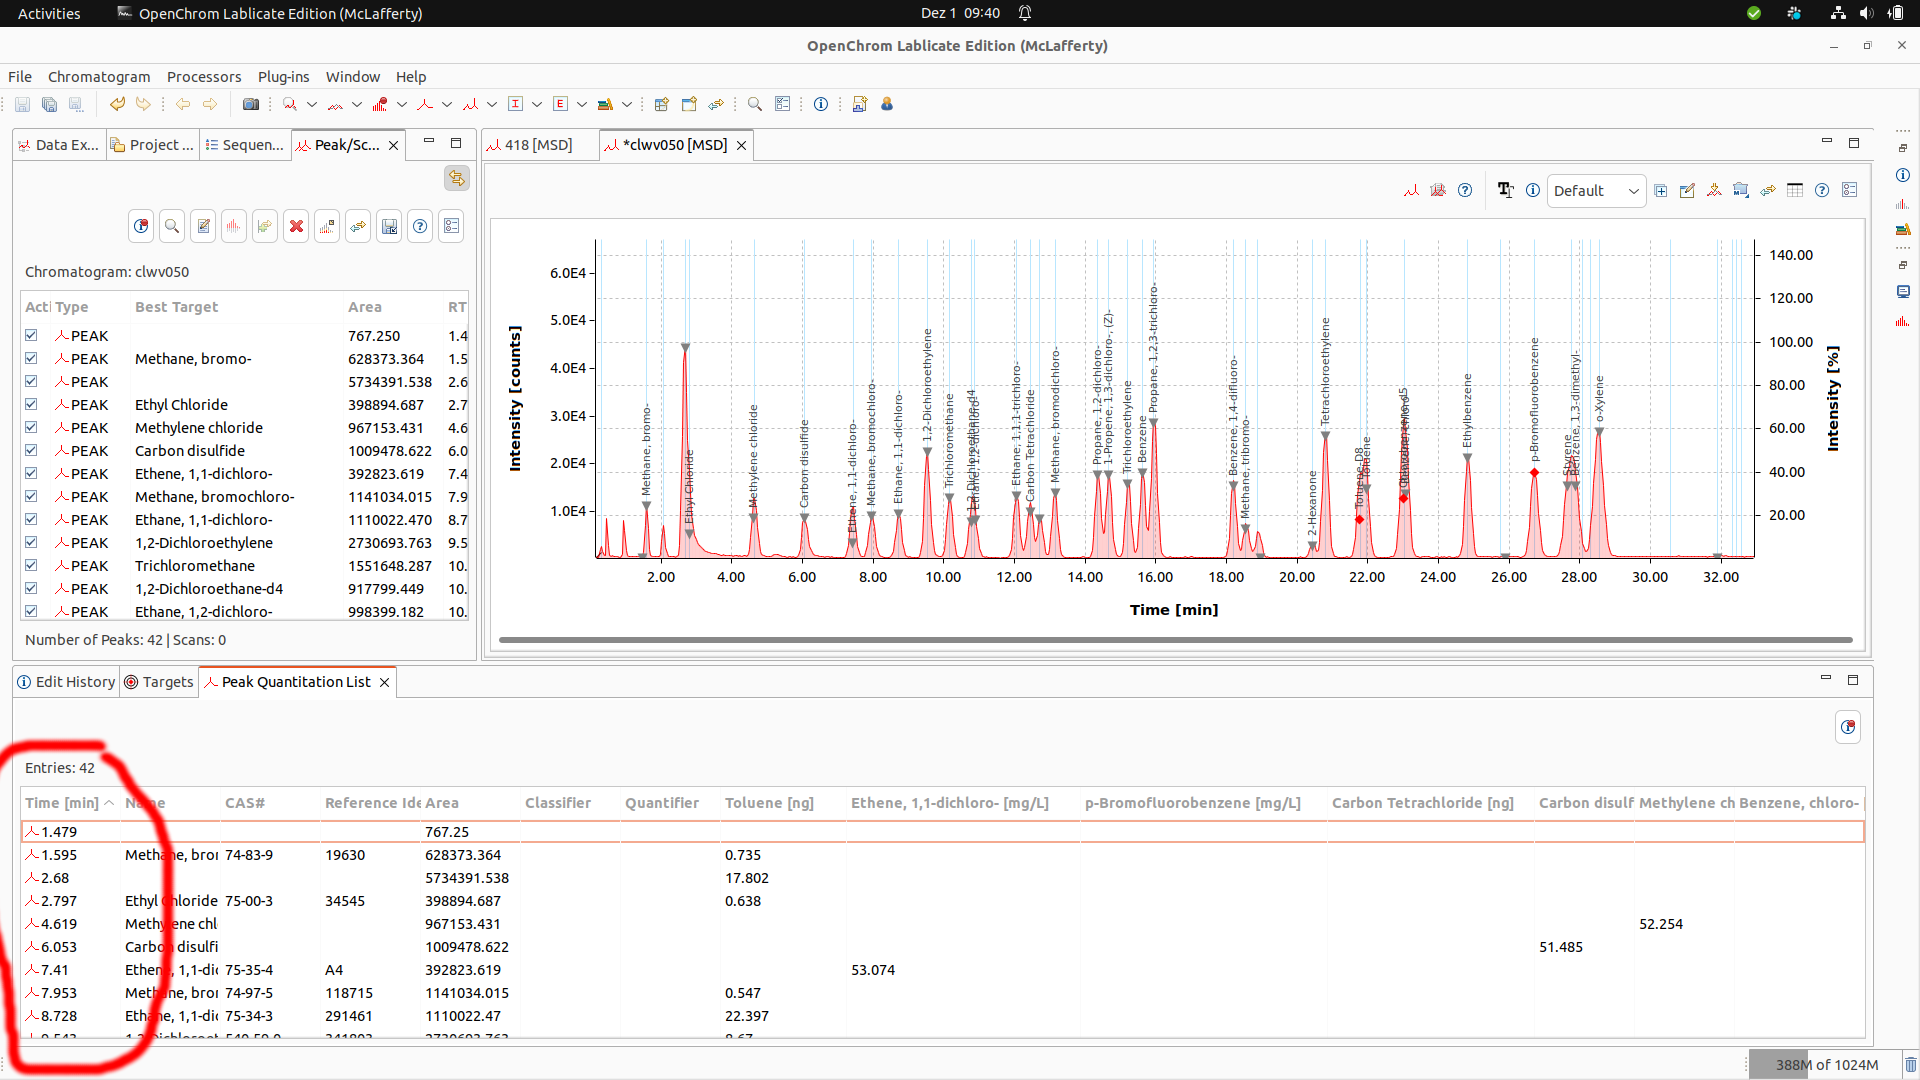Click the link-with-editor arrows icon in peak panel
The image size is (1920, 1080).
[457, 178]
